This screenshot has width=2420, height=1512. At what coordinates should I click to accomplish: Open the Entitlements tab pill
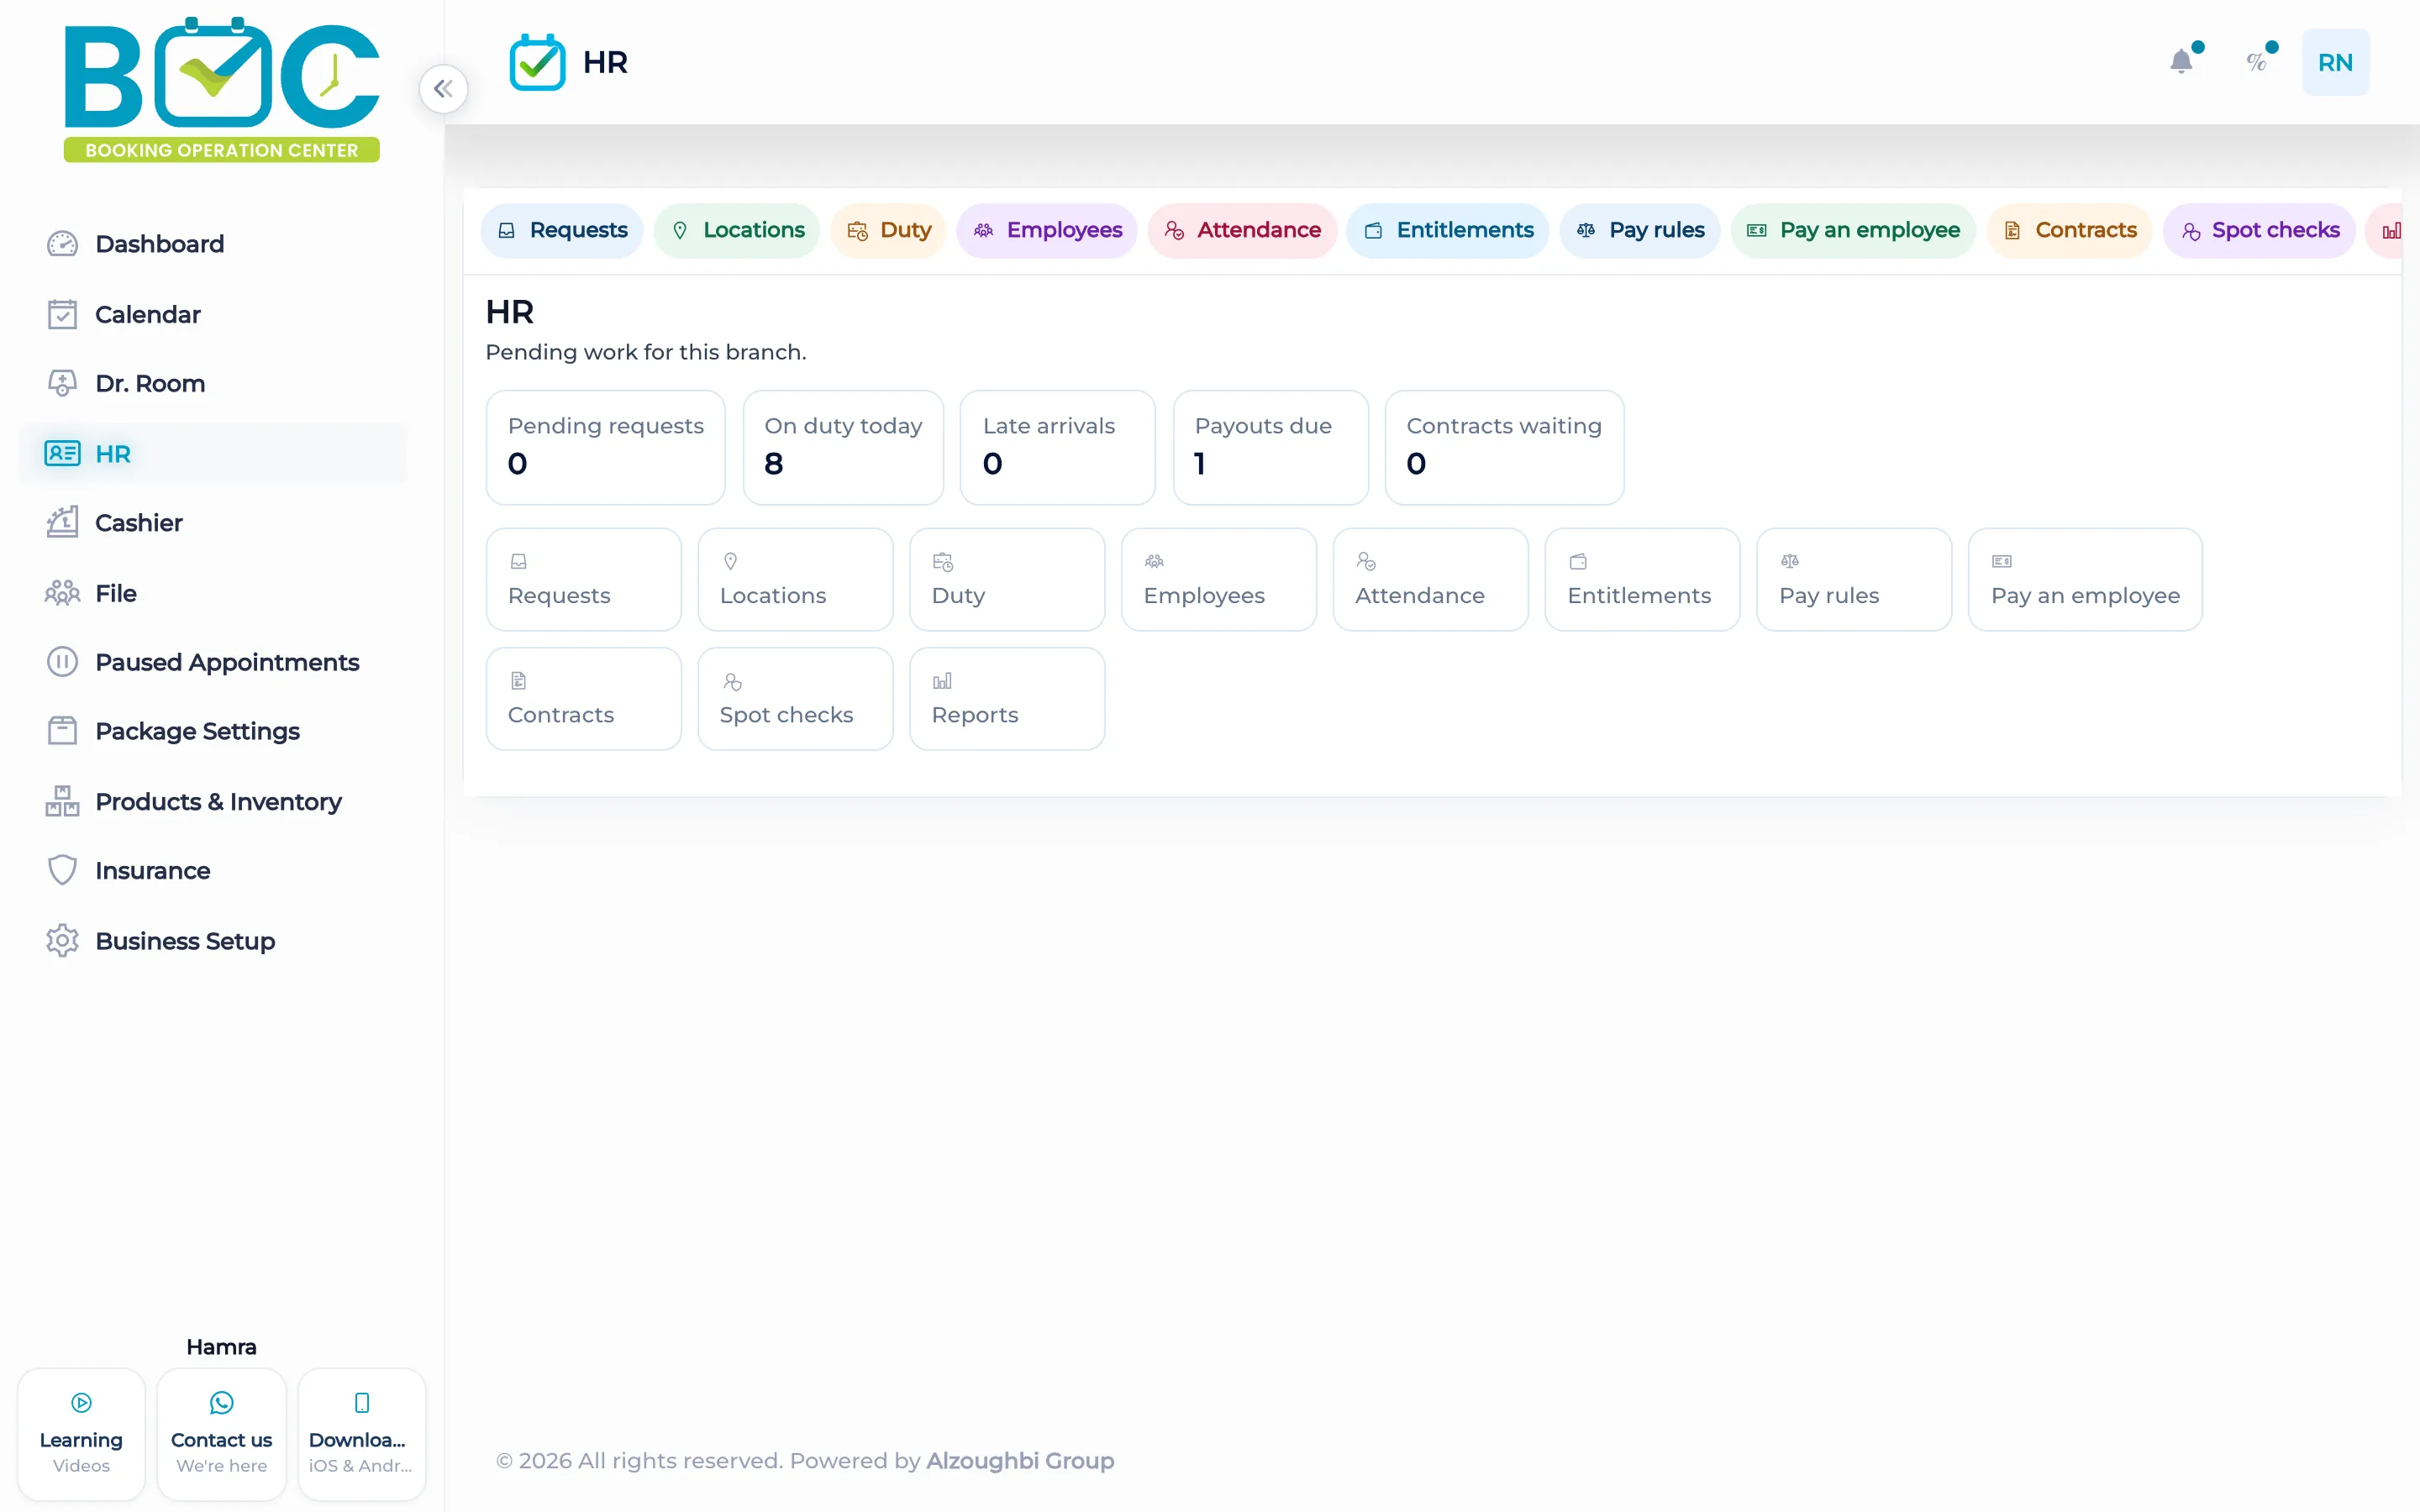[x=1448, y=231]
